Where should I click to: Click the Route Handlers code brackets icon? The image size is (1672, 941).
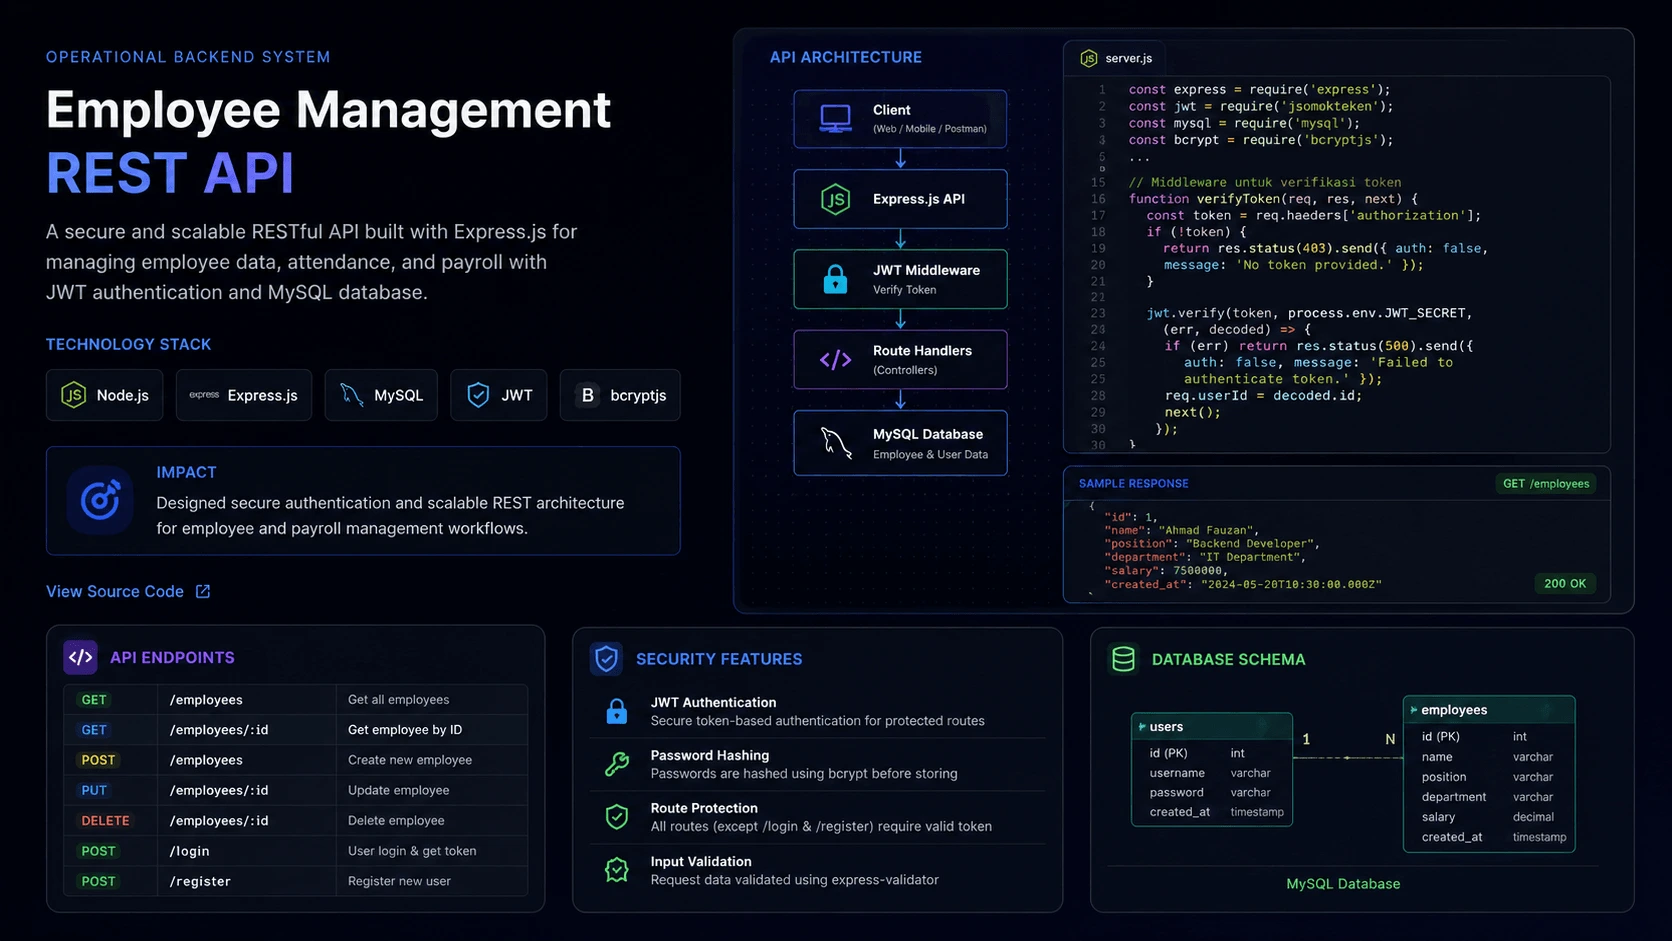835,360
